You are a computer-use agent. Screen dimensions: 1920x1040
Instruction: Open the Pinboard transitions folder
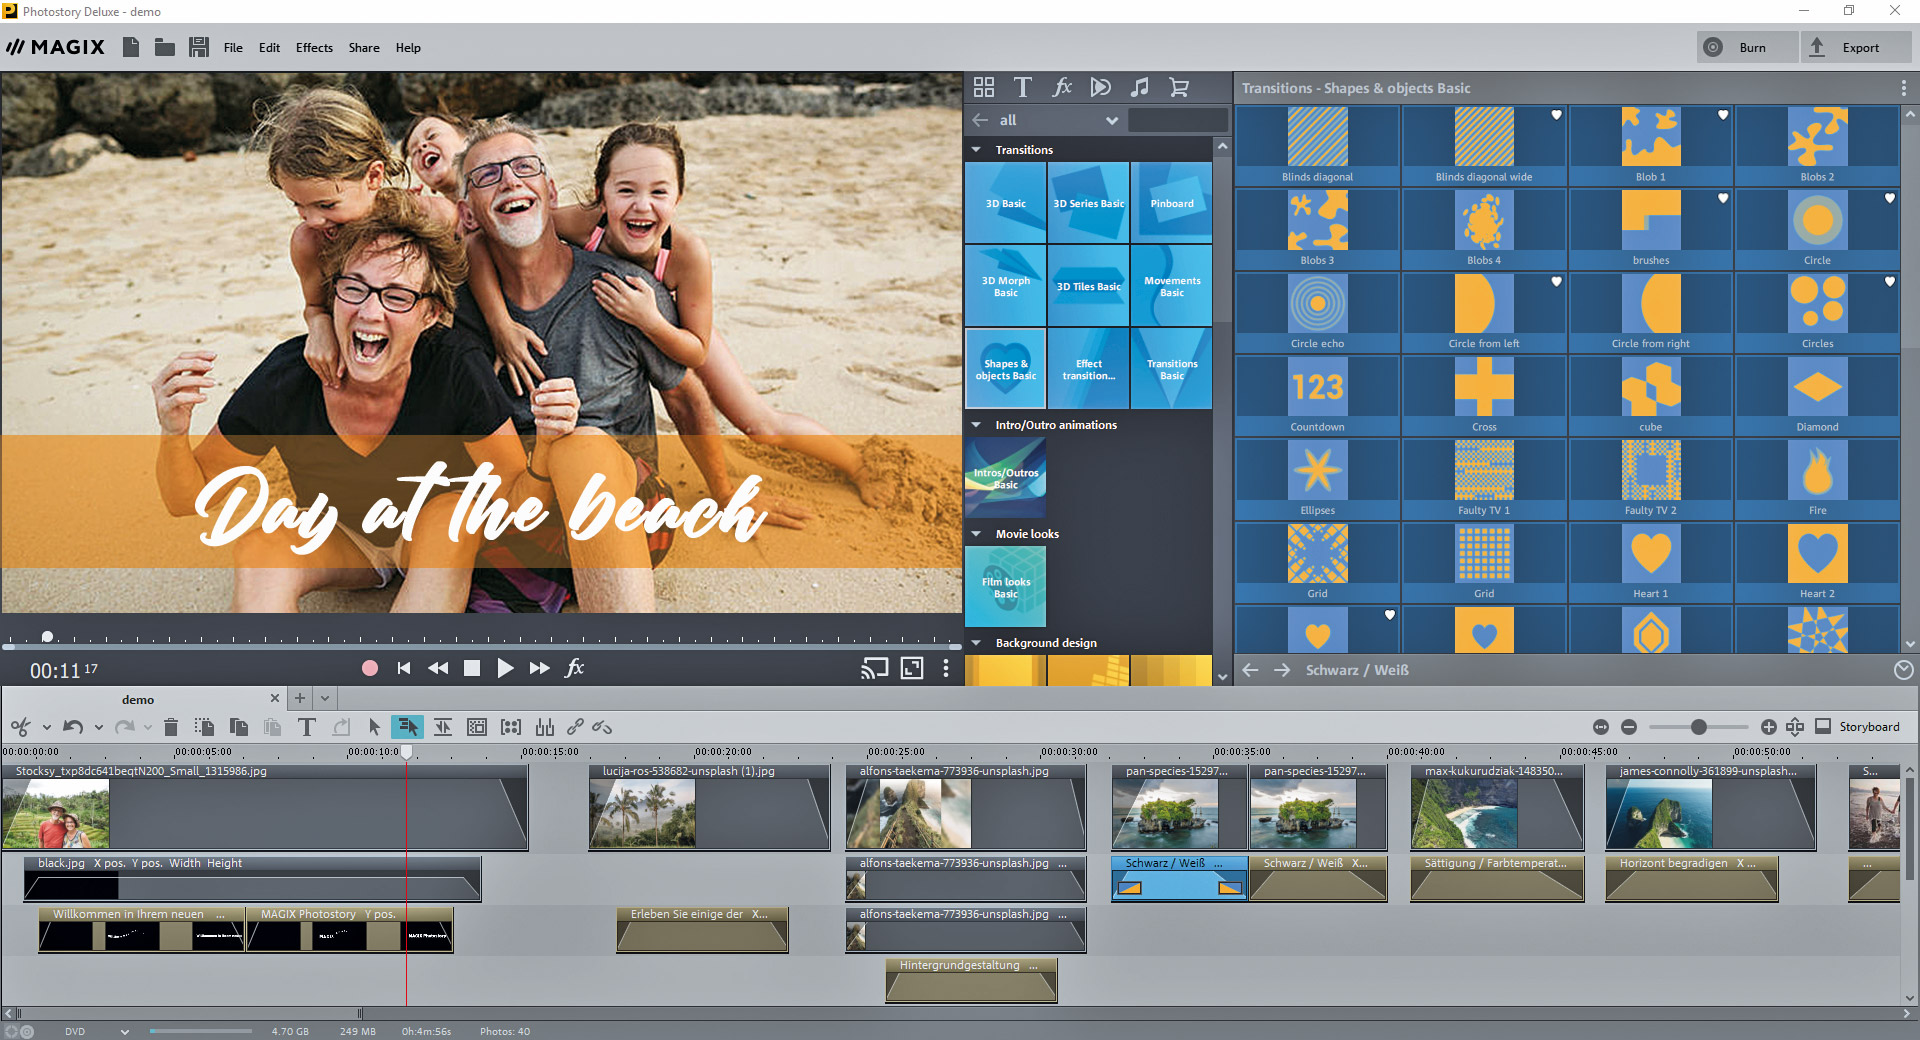(x=1172, y=203)
